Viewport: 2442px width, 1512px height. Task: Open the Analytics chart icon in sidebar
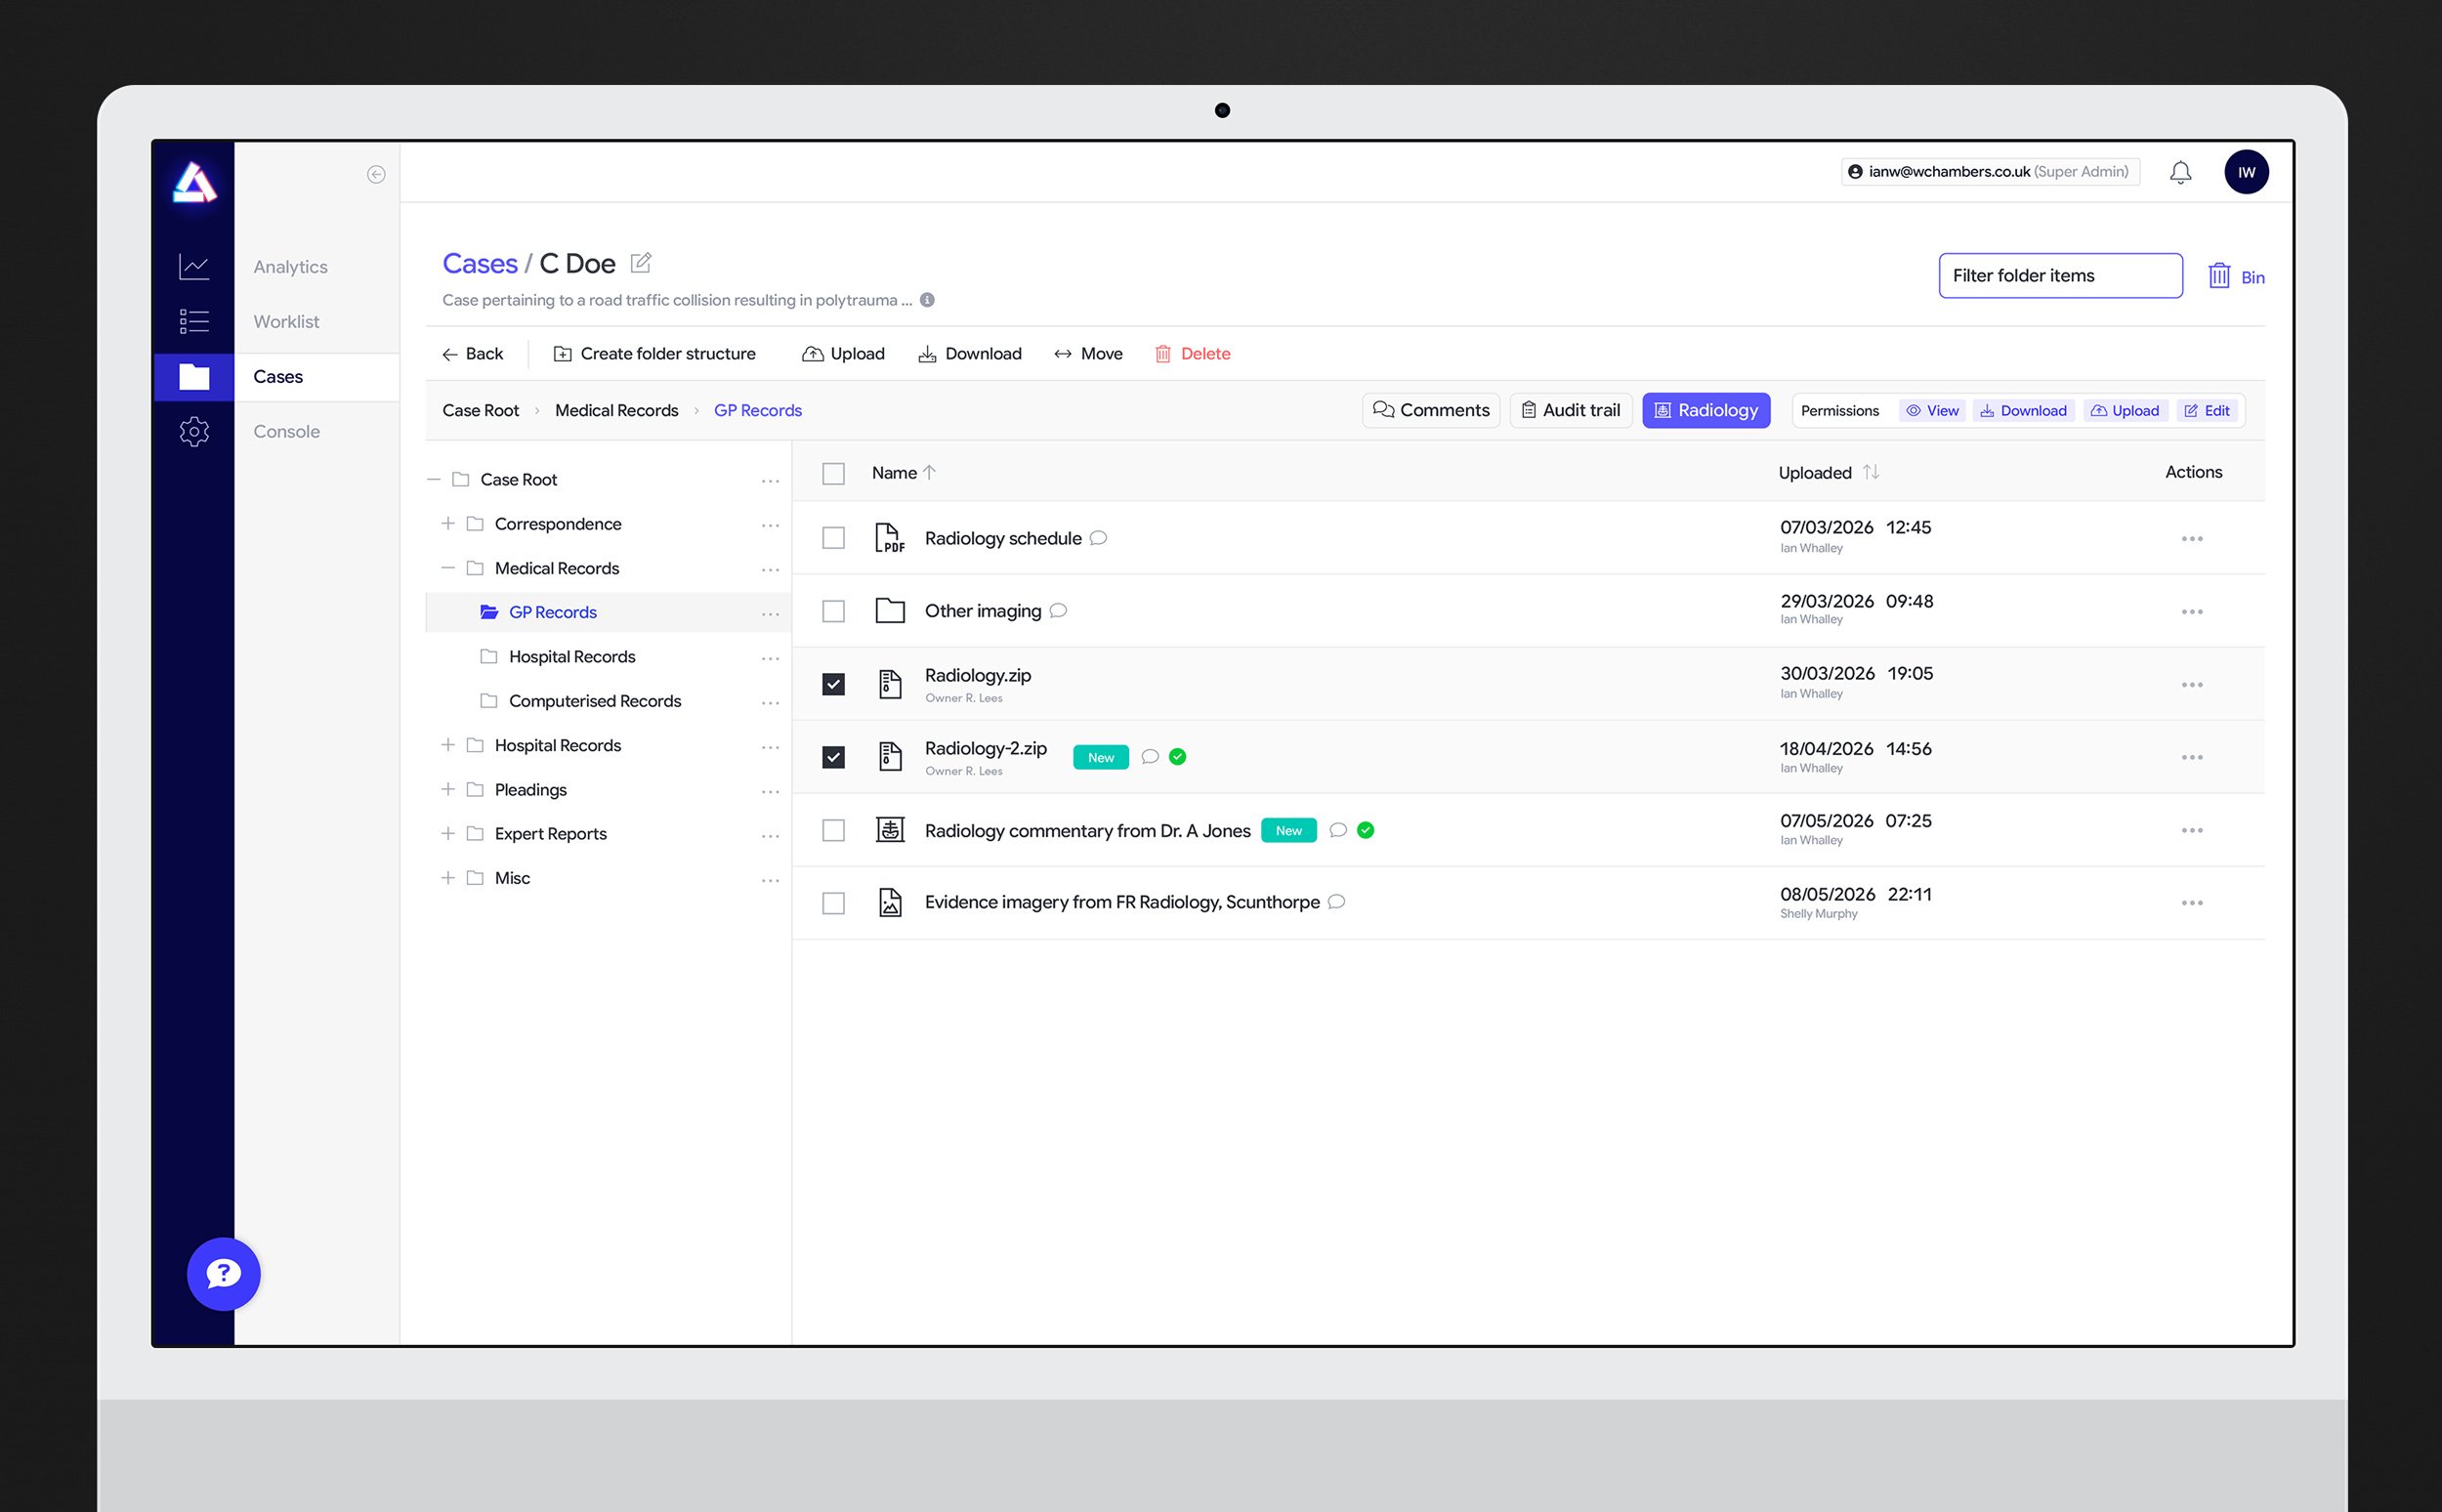point(194,266)
